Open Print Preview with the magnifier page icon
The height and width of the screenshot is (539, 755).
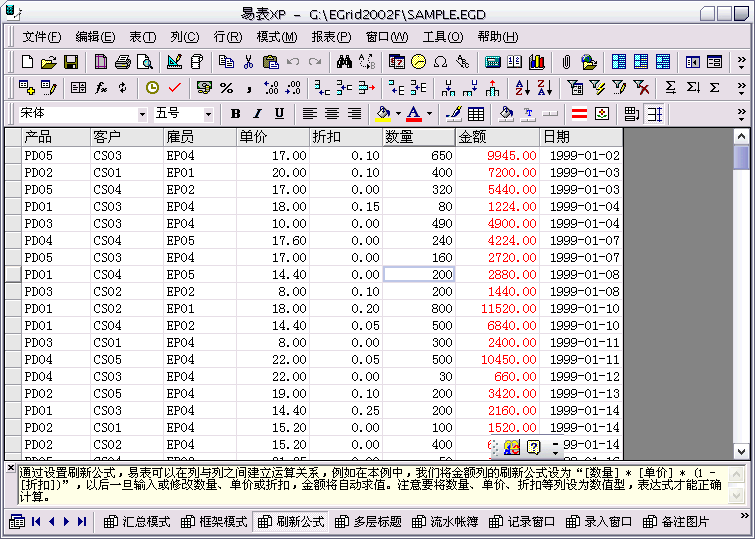(145, 62)
